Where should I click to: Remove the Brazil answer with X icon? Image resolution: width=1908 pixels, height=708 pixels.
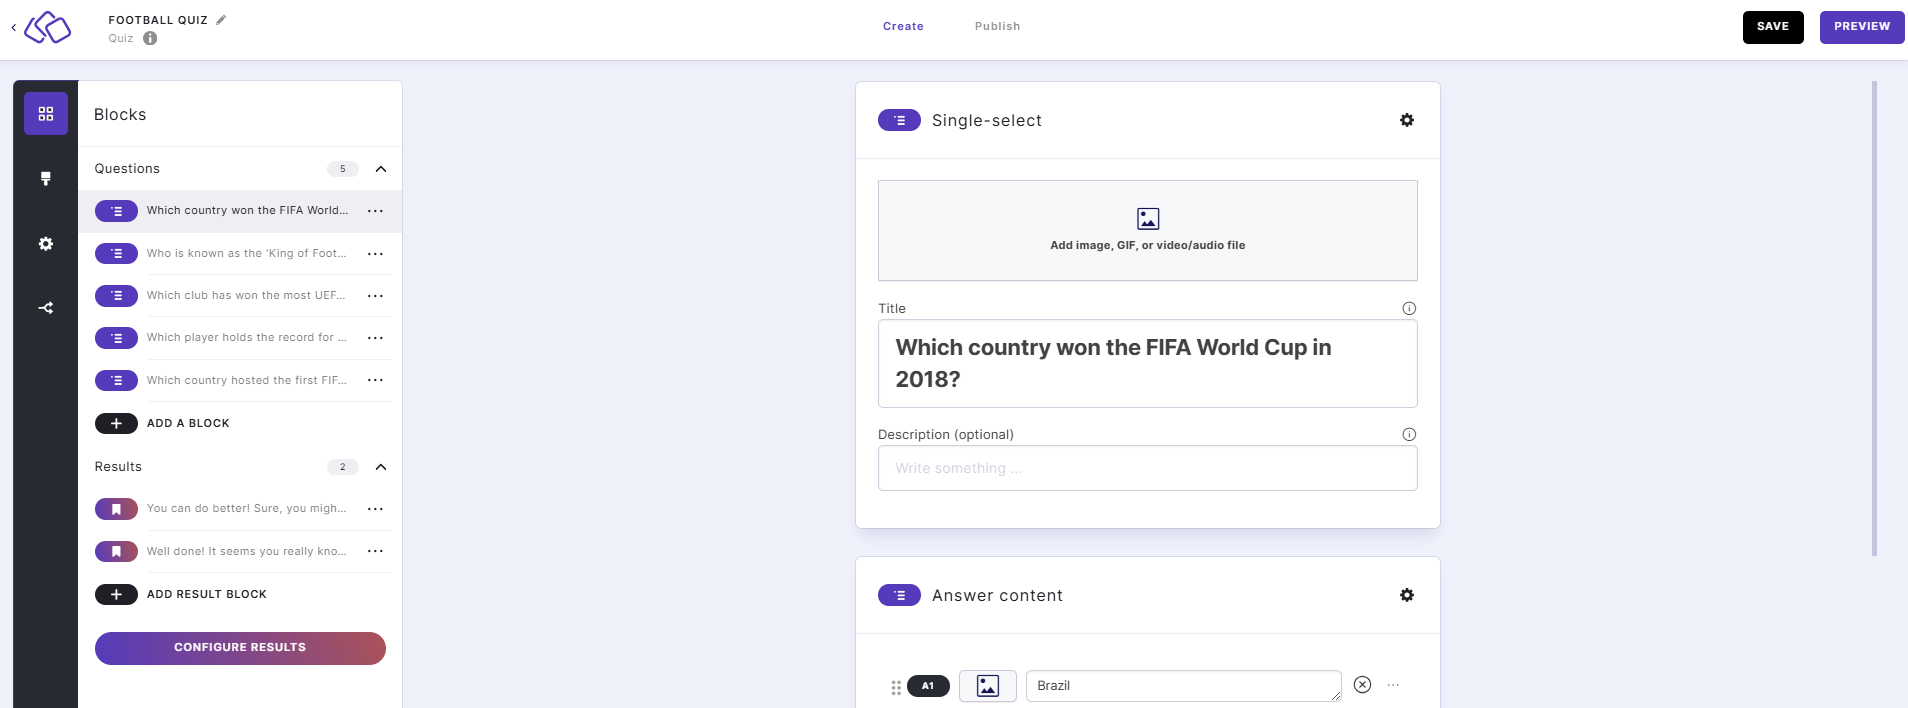(1362, 685)
